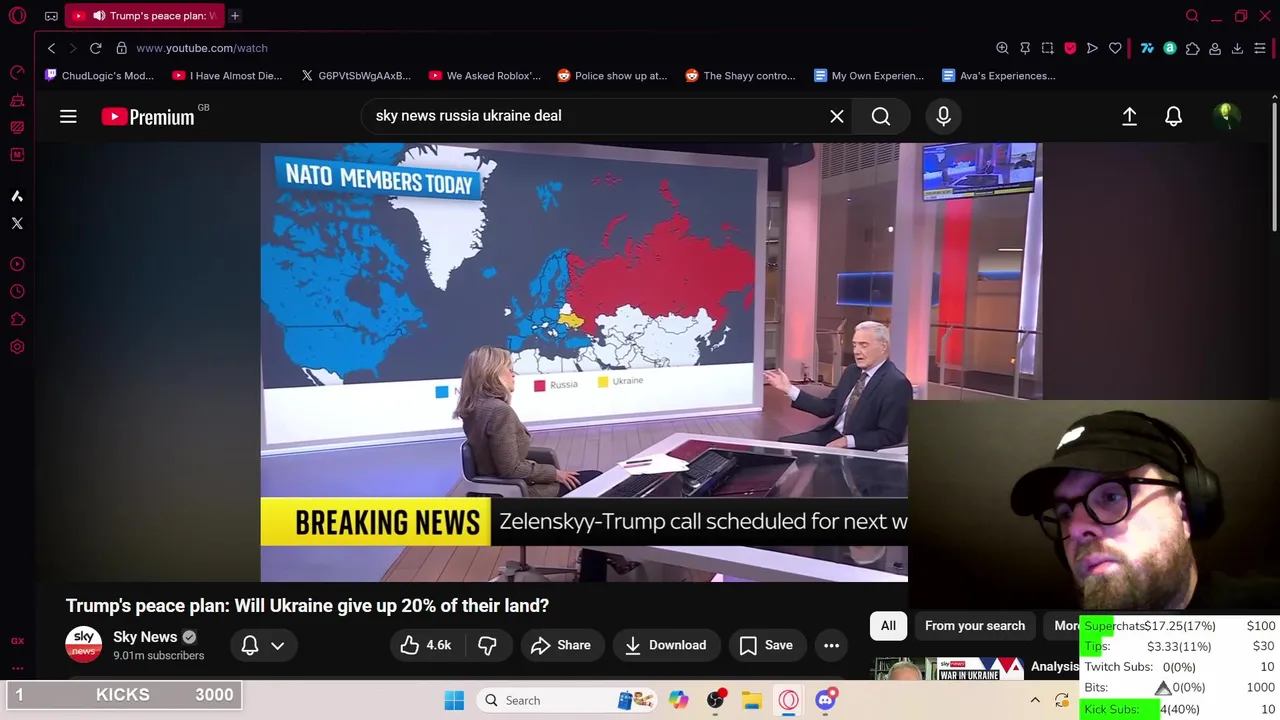Pin page with pushpin icon

coord(1025,48)
